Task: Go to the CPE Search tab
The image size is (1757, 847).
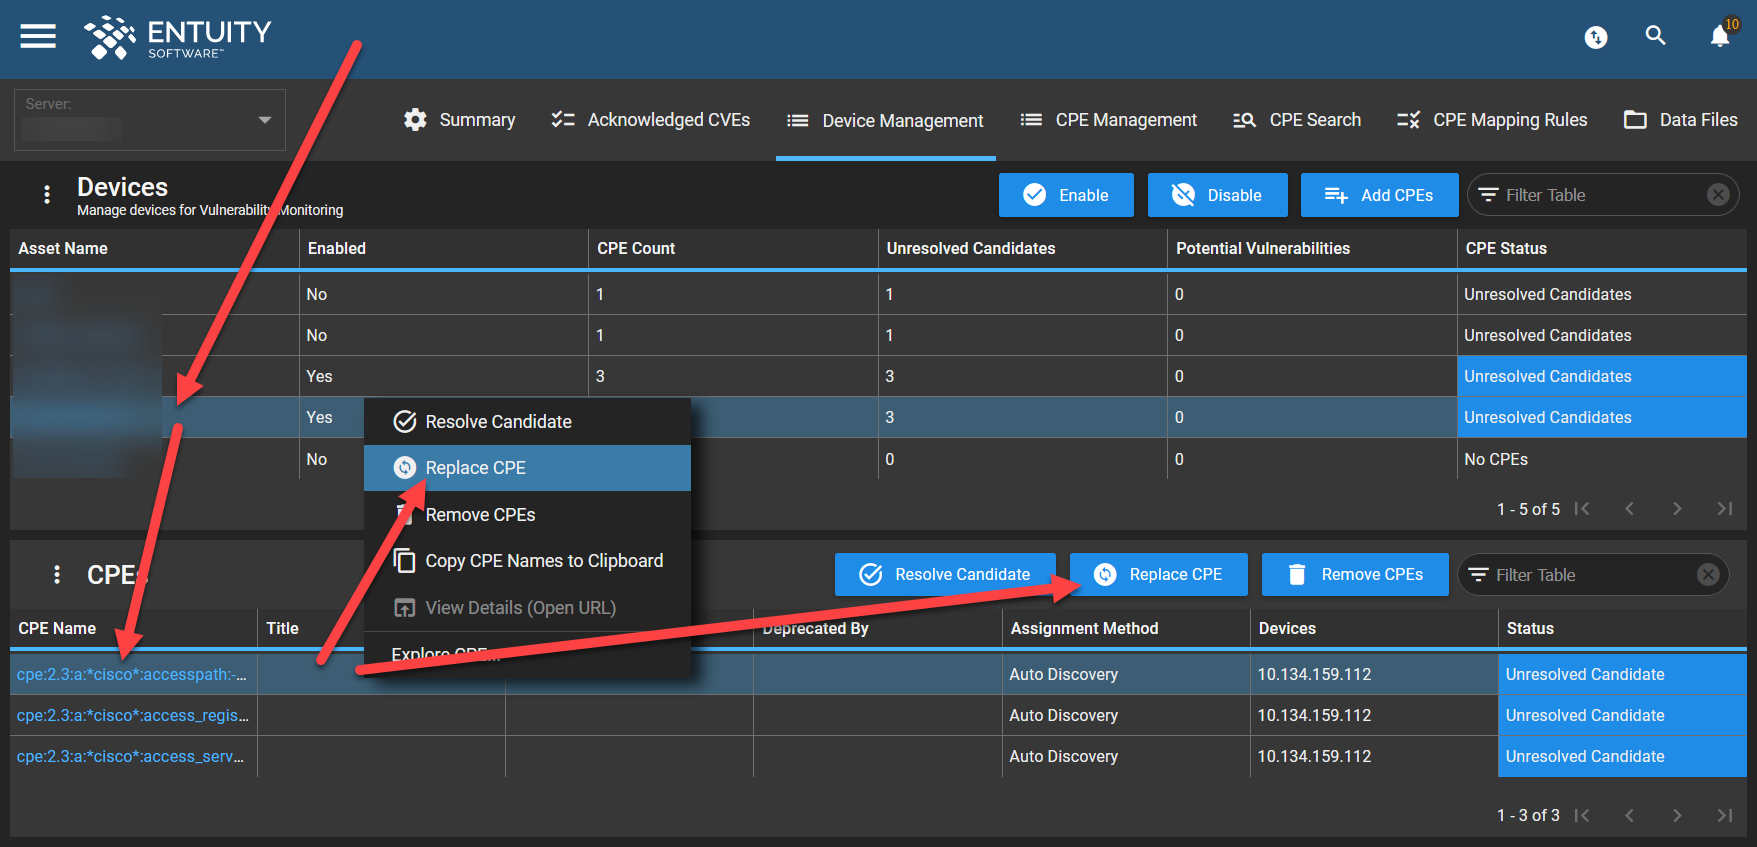Action: (1297, 120)
